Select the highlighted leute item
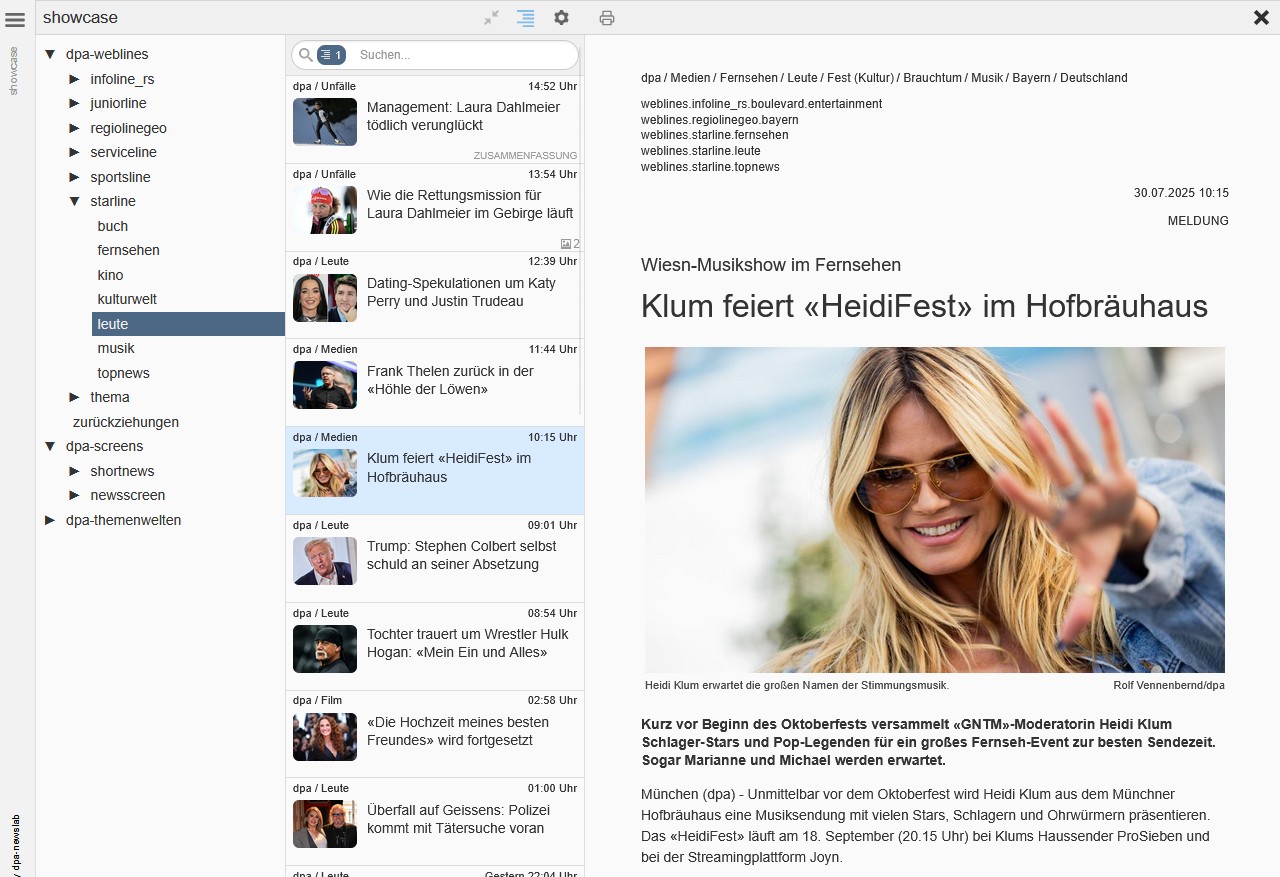The width and height of the screenshot is (1280, 877). (x=188, y=324)
